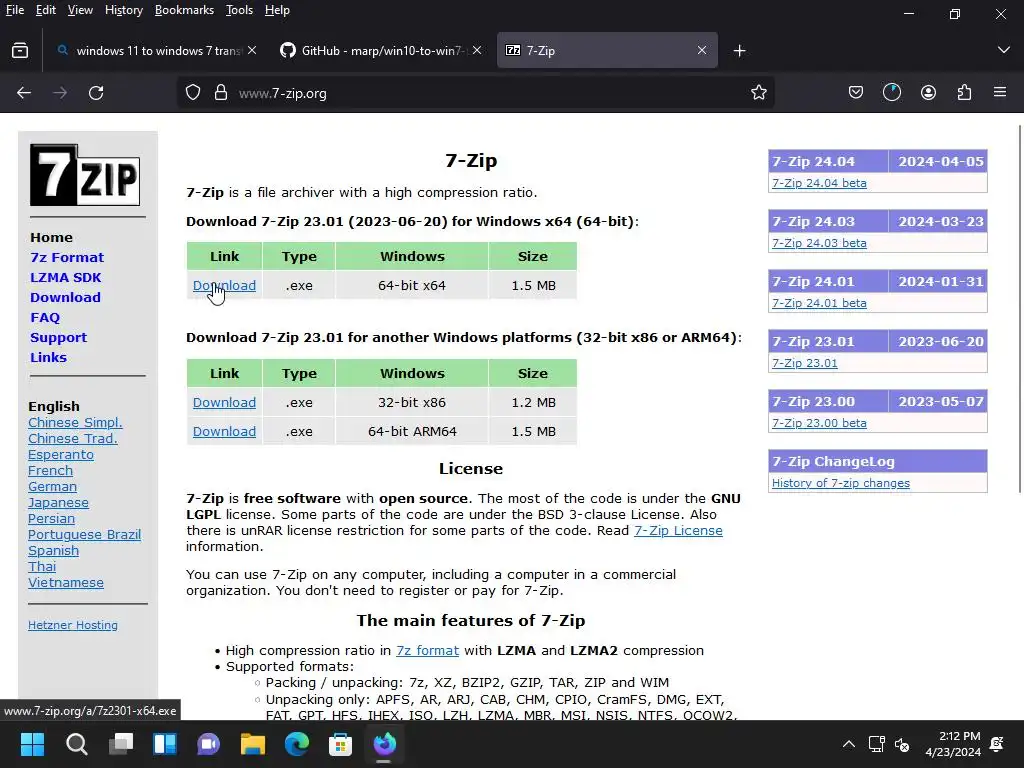The image size is (1024, 768).
Task: Open the Support sidebar link
Action: coord(58,338)
